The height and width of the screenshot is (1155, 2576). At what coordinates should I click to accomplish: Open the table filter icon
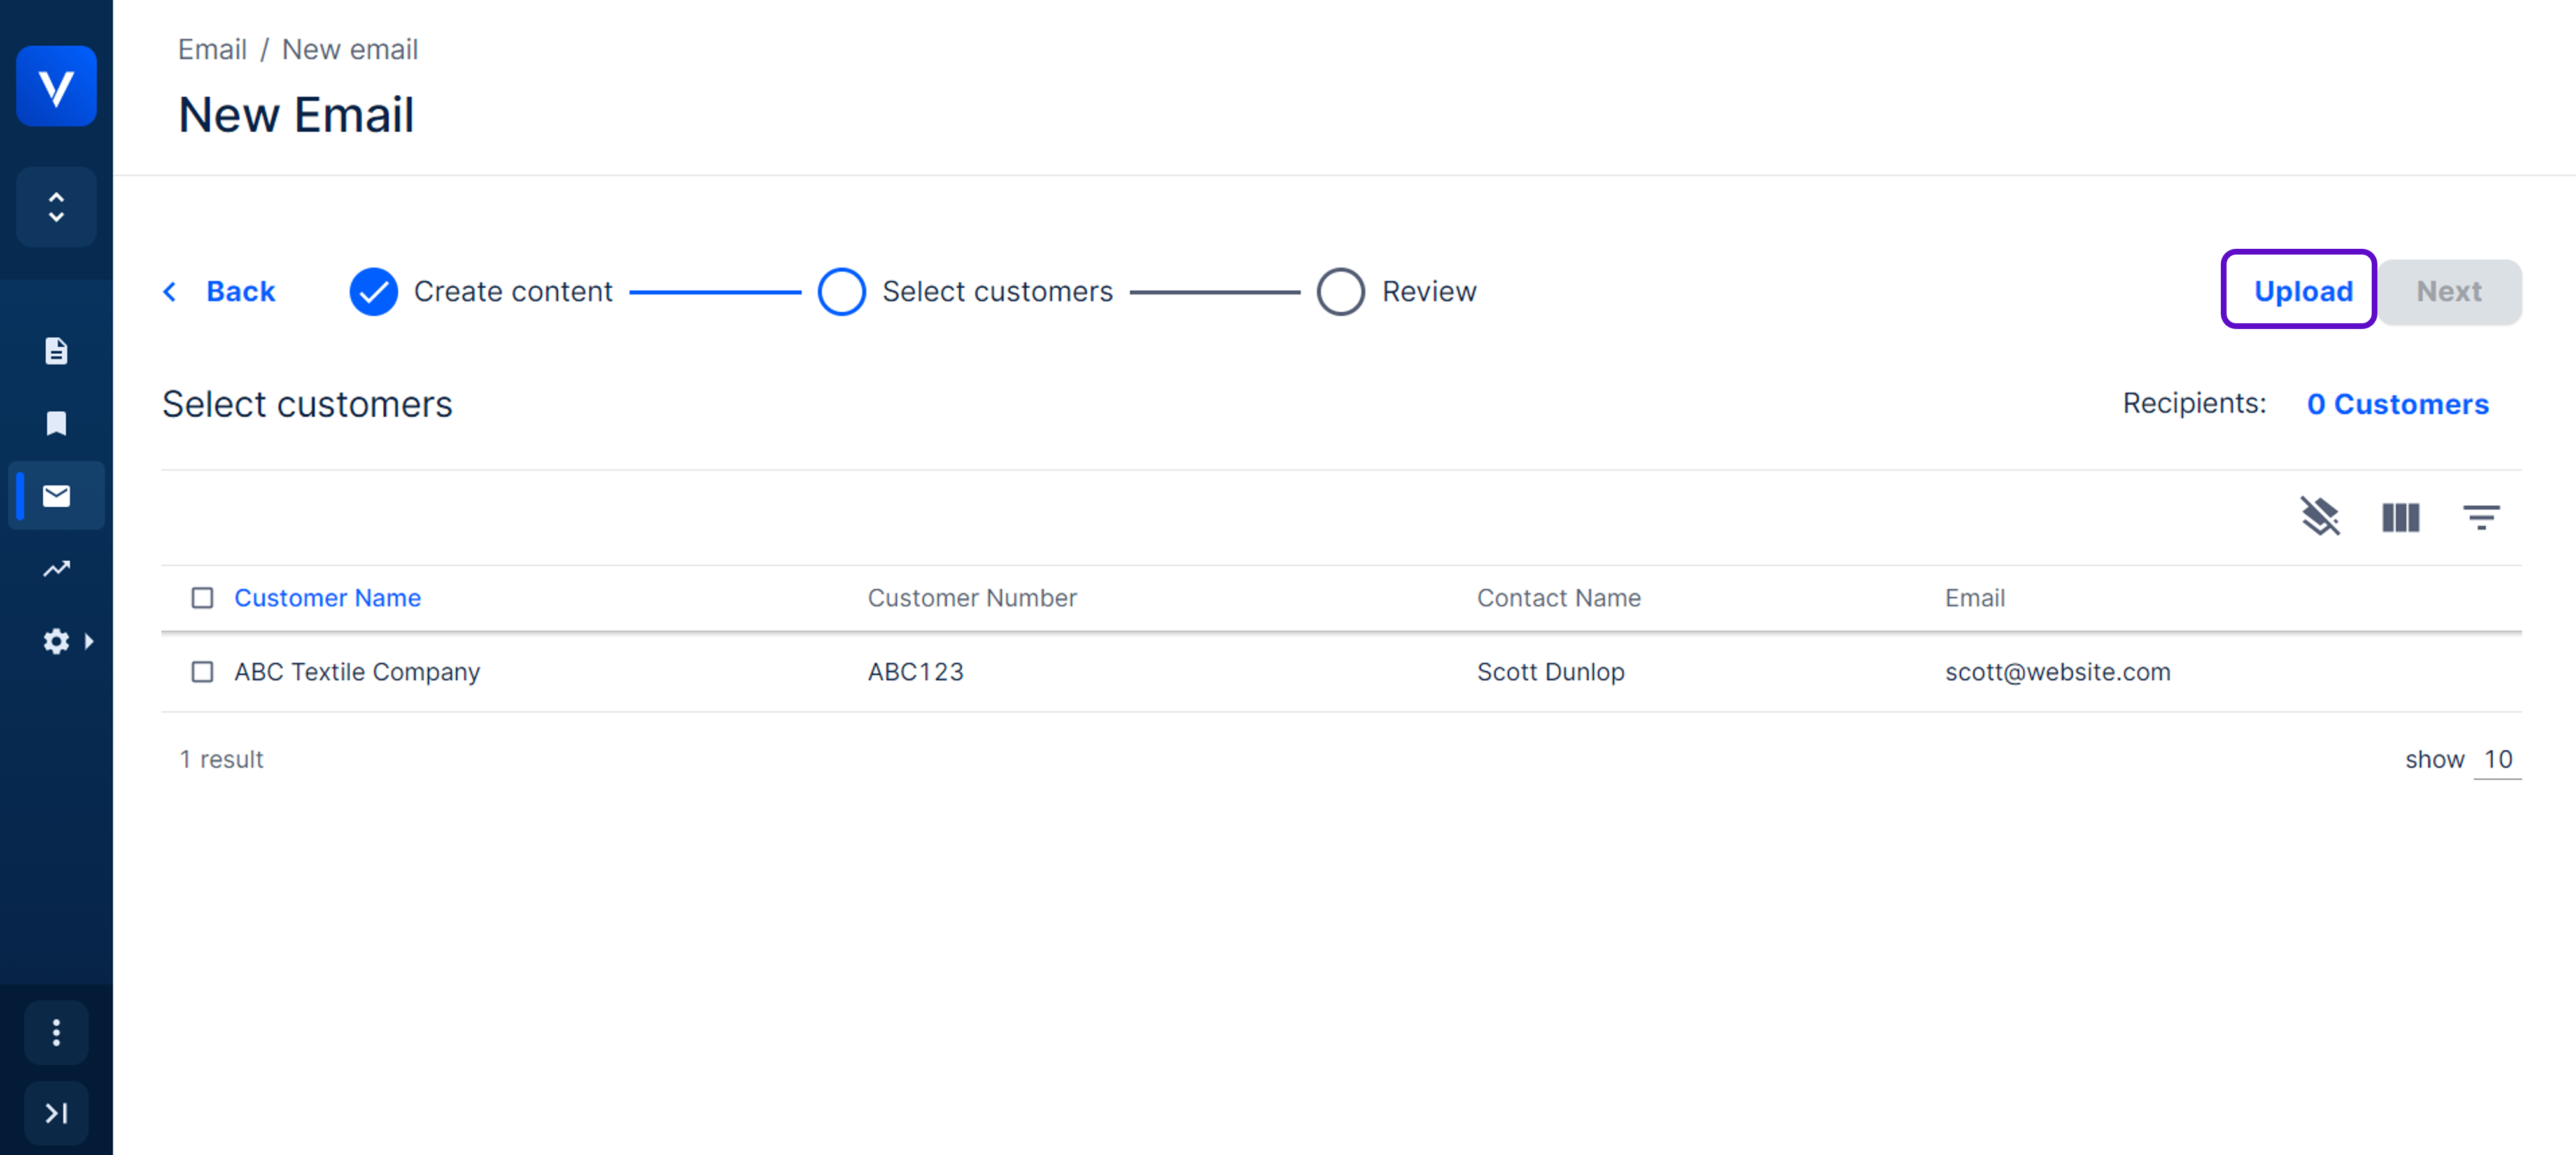coord(2480,517)
